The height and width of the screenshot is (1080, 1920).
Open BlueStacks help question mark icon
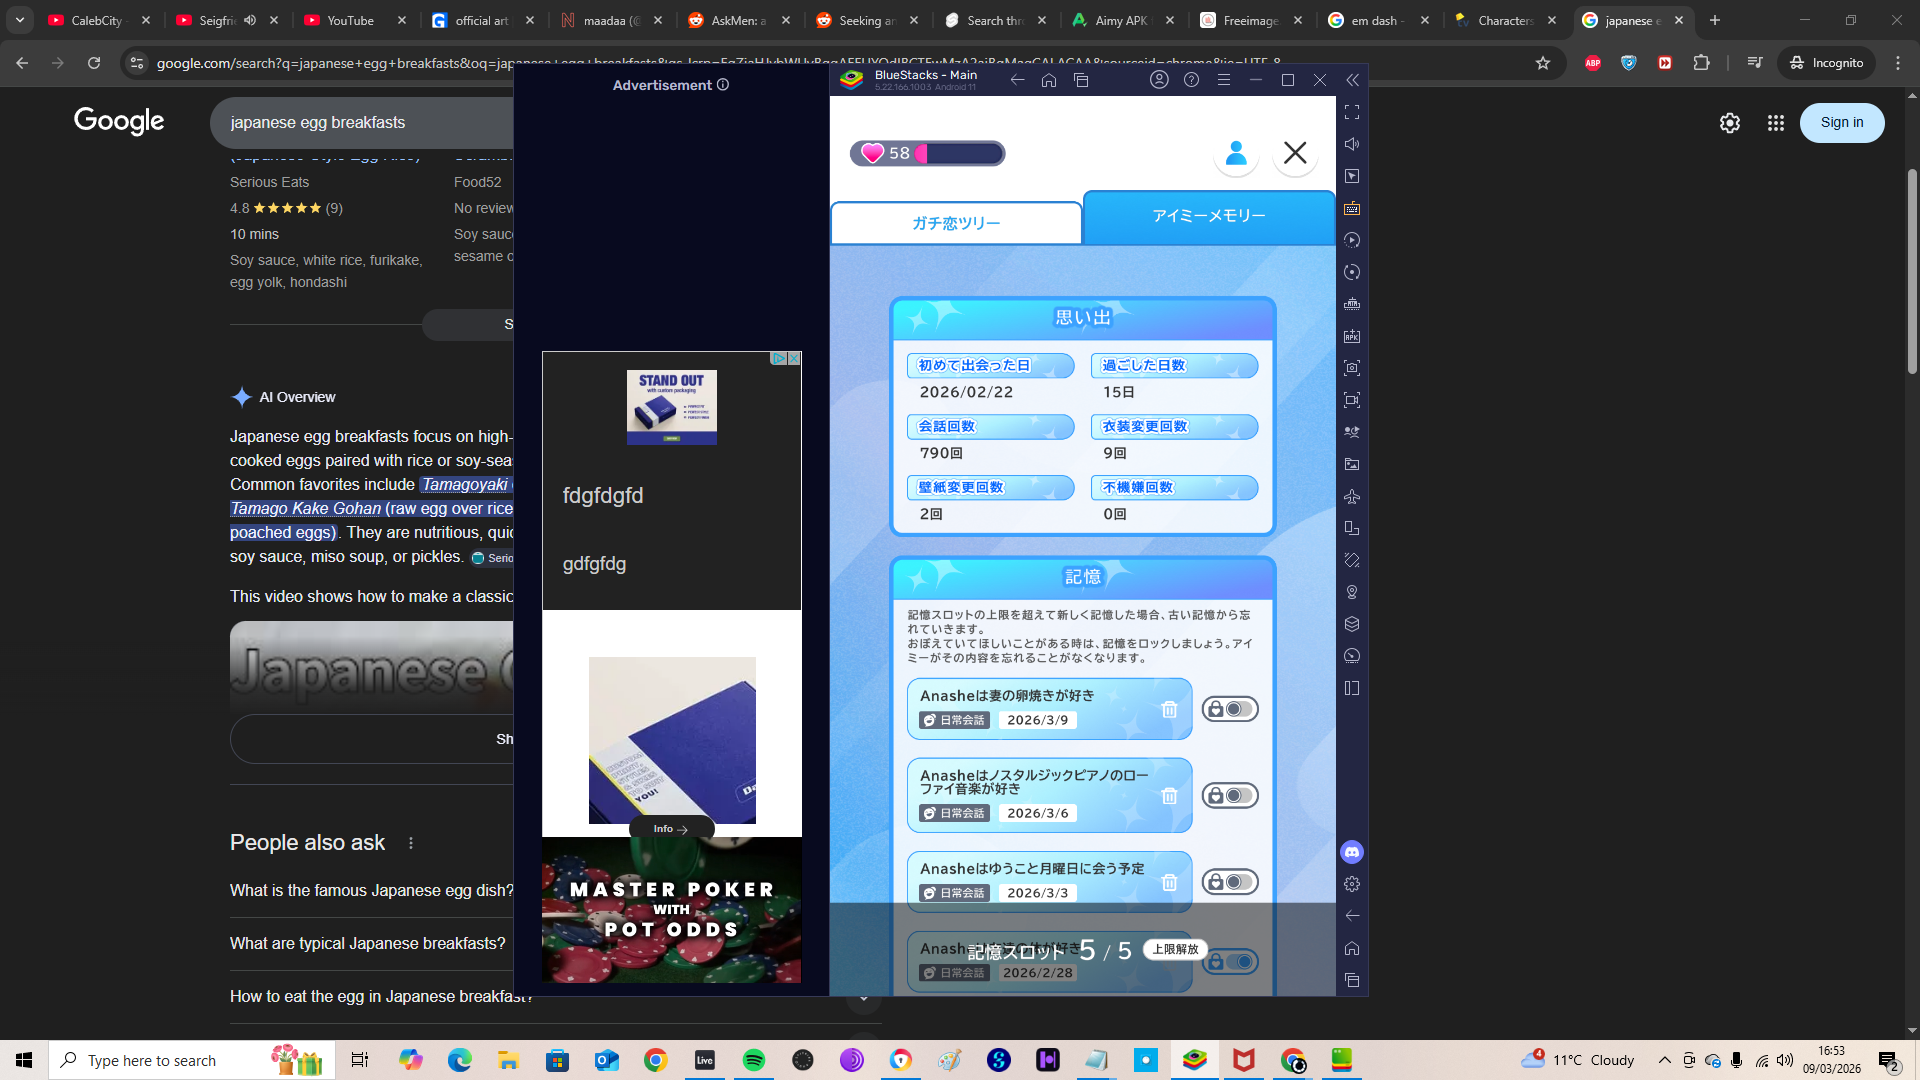pos(1191,80)
